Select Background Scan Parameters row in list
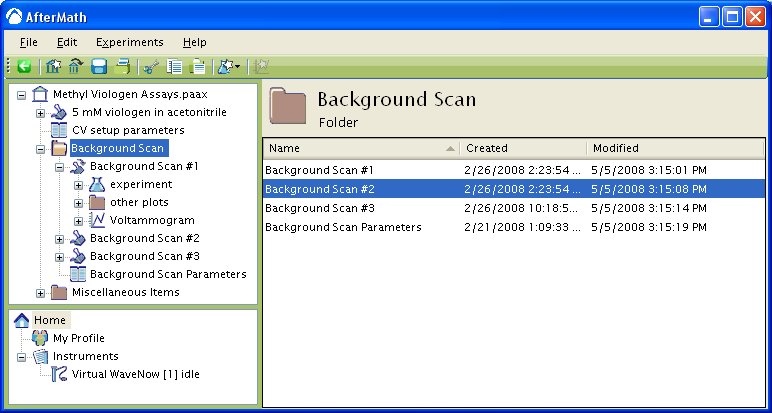The height and width of the screenshot is (413, 772). click(514, 227)
